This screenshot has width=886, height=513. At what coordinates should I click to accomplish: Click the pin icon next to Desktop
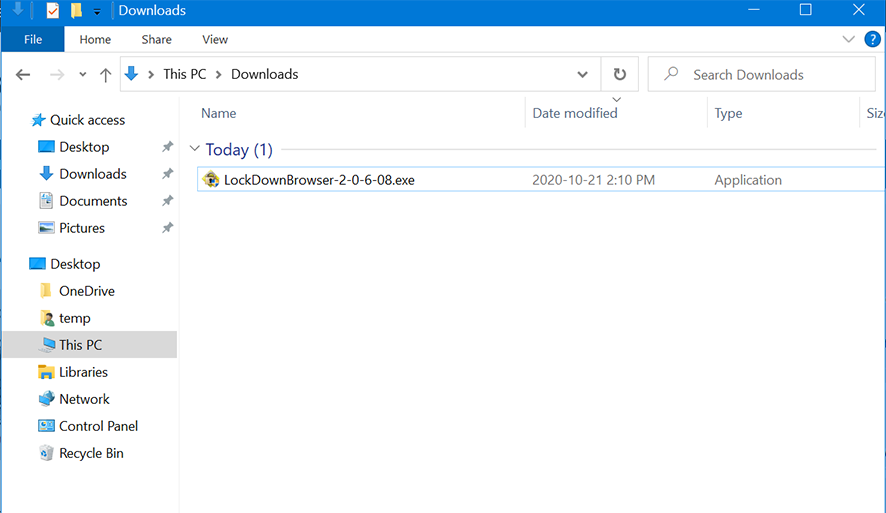coord(167,147)
